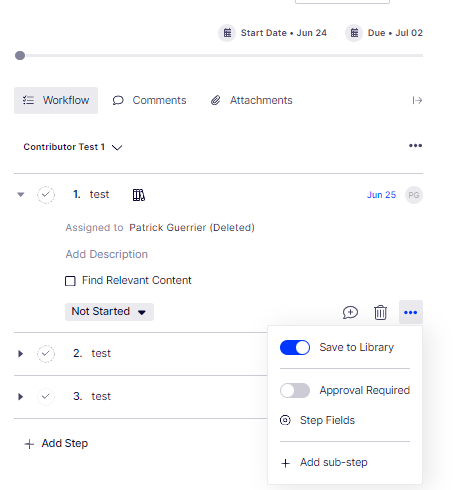Image resolution: width=453 pixels, height=490 pixels.
Task: Mark step 1 complete via its checkmark circle
Action: tap(46, 195)
